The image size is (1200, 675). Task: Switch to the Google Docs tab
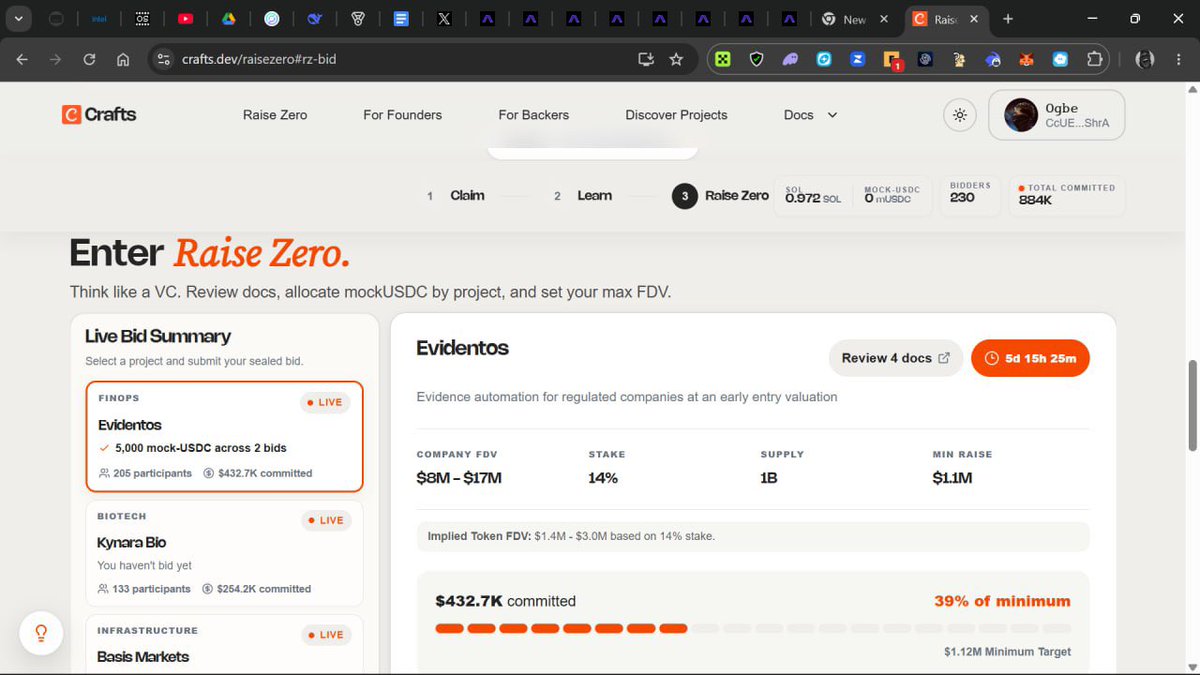tap(401, 18)
